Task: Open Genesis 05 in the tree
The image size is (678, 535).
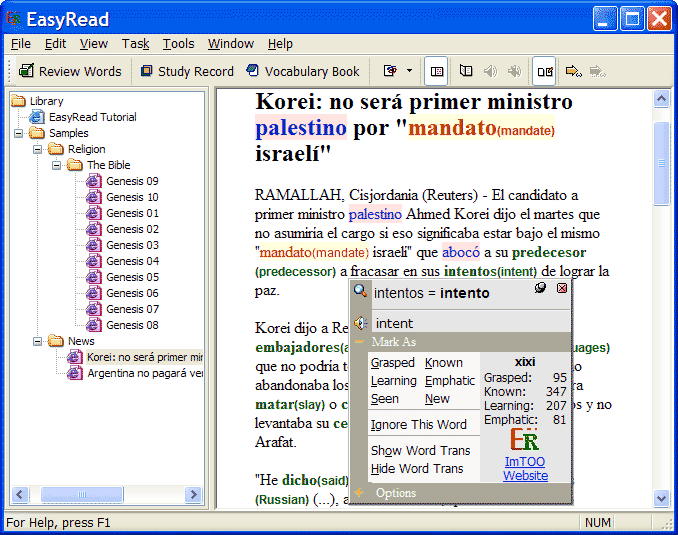Action: click(x=132, y=277)
